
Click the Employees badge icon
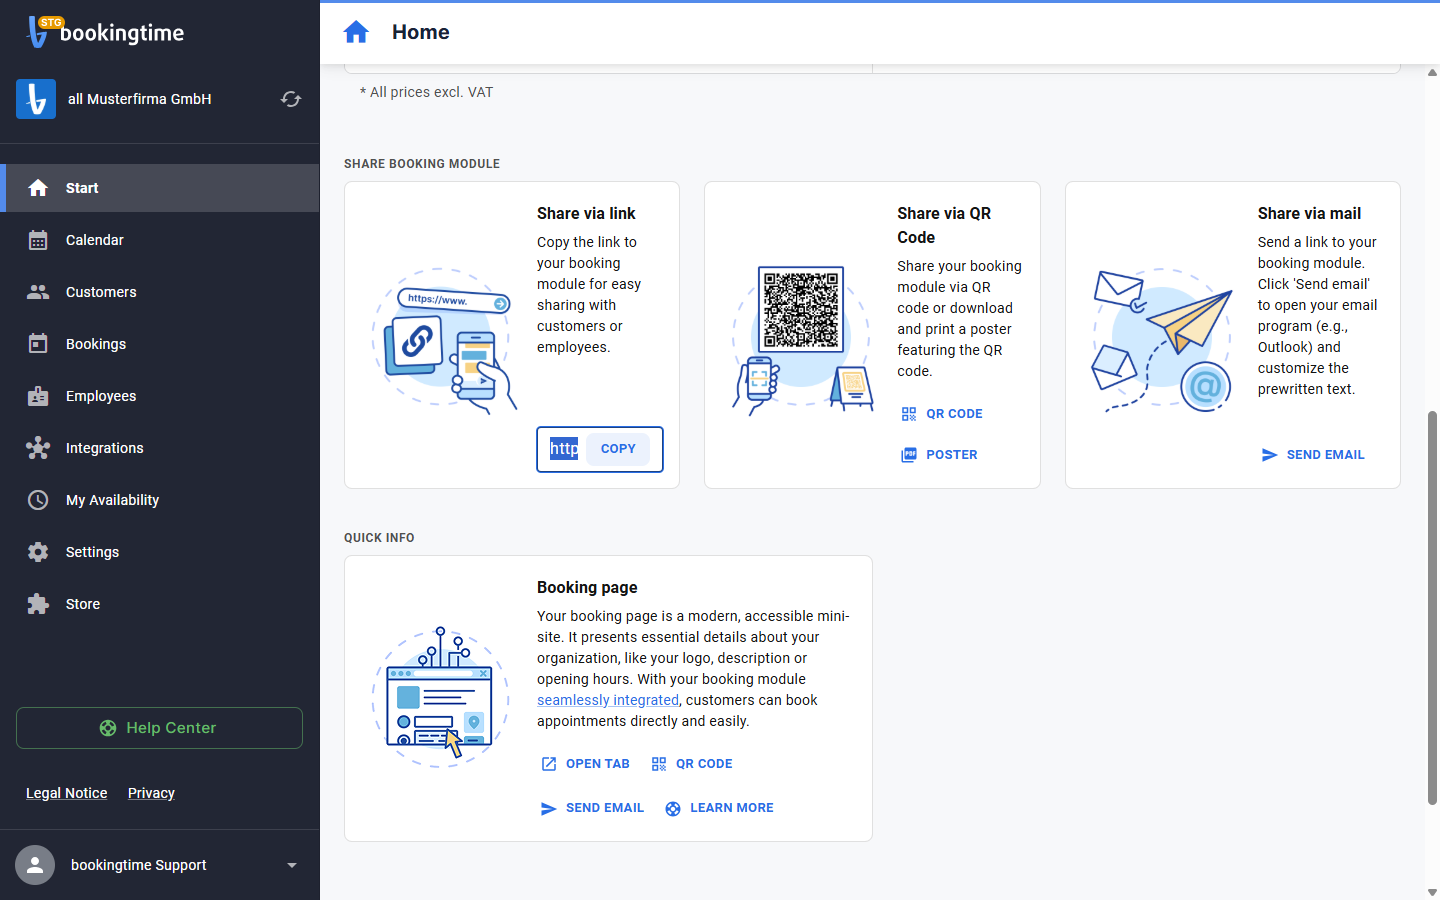38,396
